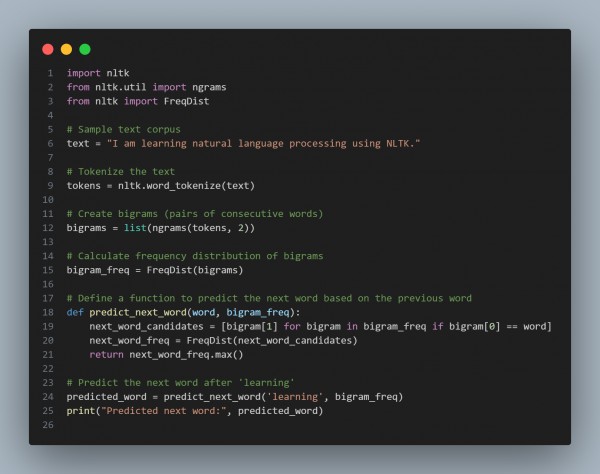Viewport: 600px width, 474px height.
Task: Click the green maximize dot
Action: click(x=85, y=49)
